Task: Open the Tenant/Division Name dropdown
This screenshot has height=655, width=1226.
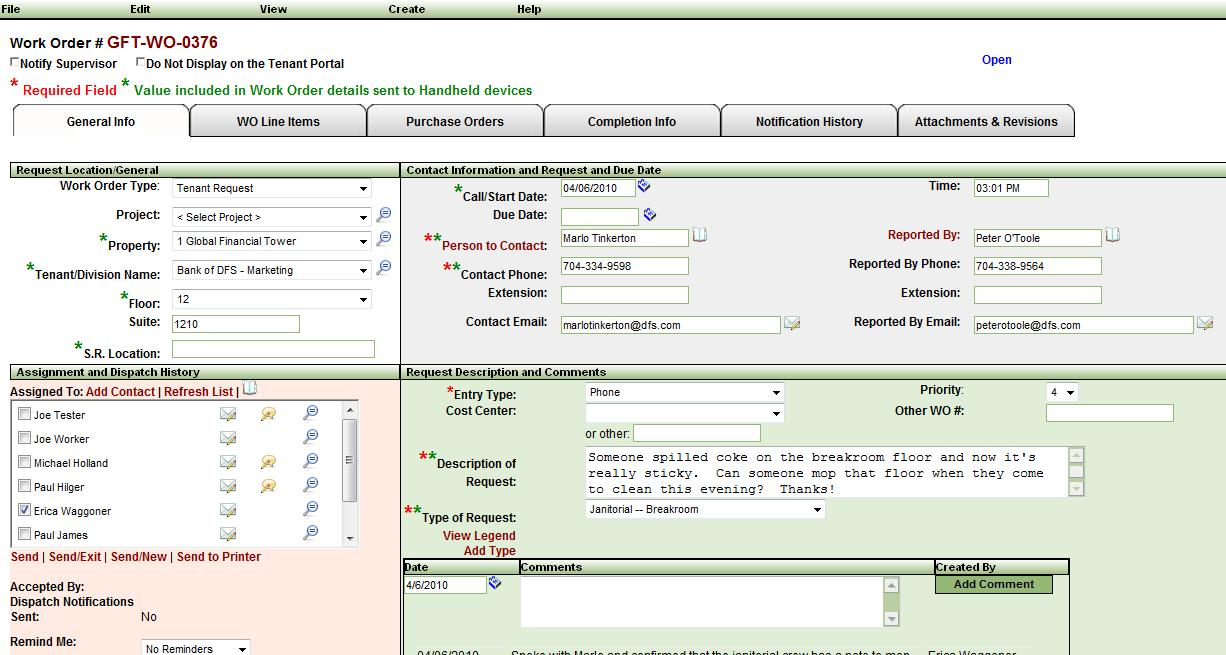Action: 272,270
